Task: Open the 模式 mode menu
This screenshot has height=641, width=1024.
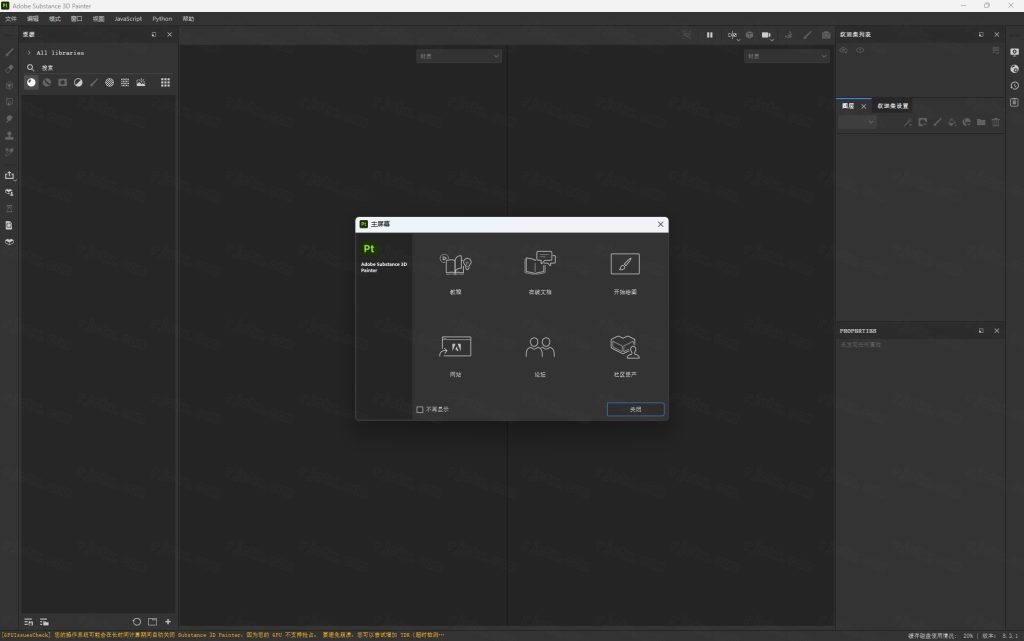Action: (55, 19)
